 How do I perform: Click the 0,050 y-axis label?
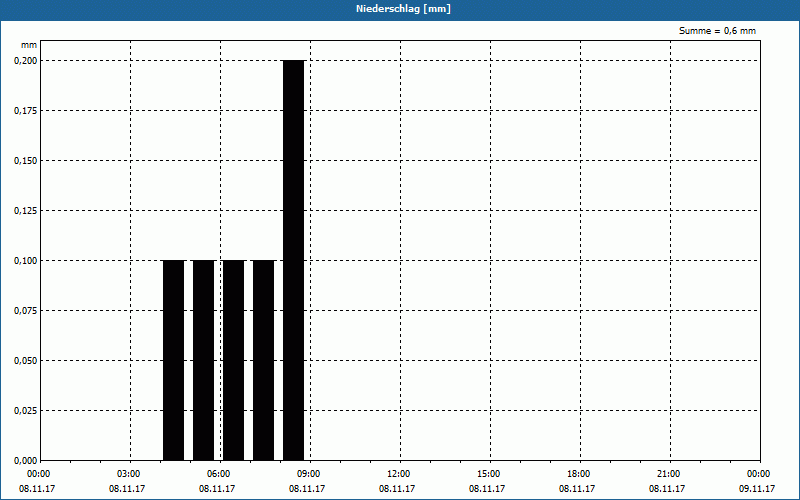point(26,361)
